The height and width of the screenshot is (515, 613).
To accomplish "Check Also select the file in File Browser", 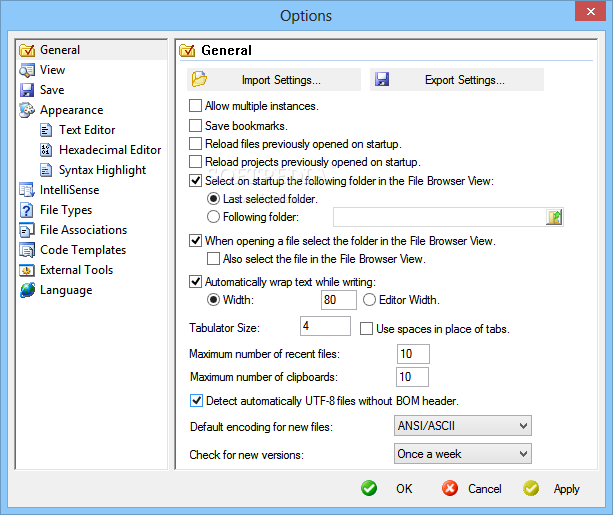I will tap(213, 258).
